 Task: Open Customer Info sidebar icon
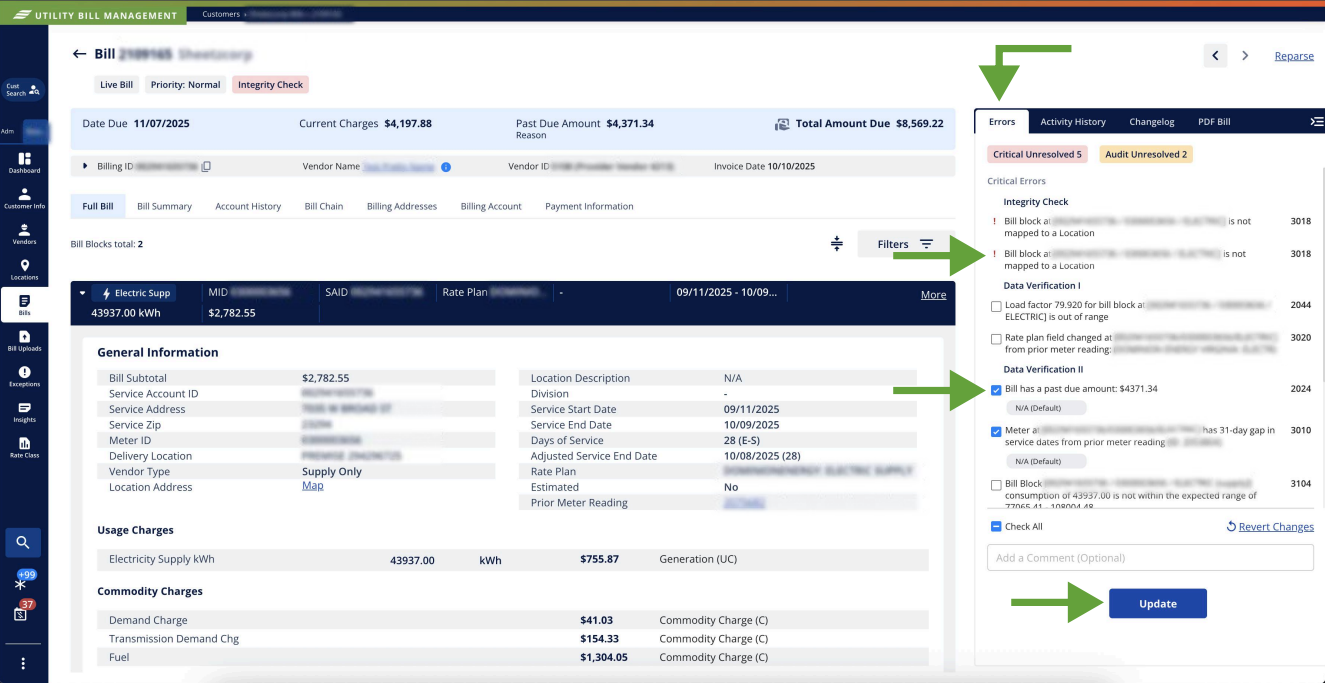(x=24, y=198)
